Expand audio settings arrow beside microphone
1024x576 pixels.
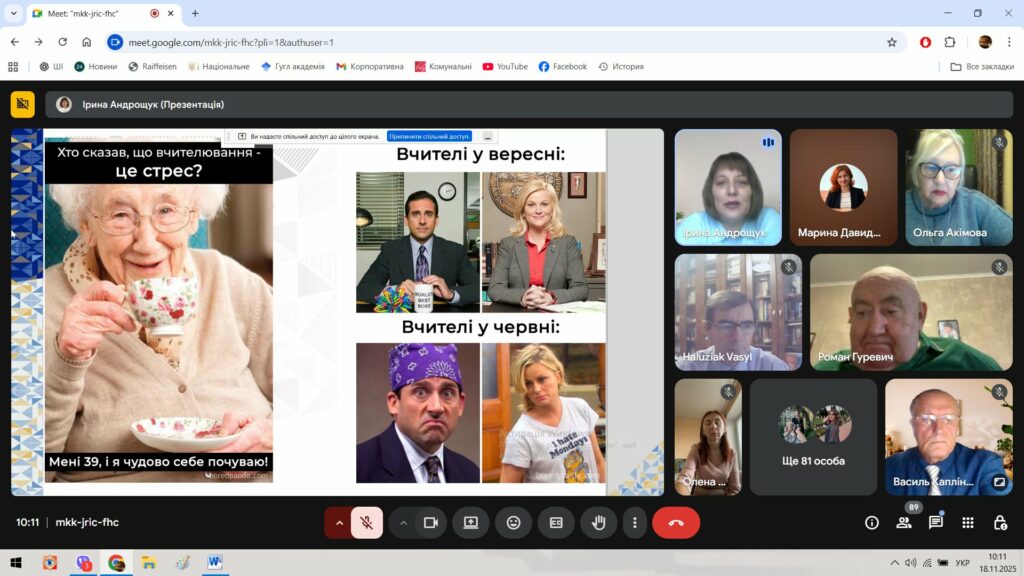(339, 522)
